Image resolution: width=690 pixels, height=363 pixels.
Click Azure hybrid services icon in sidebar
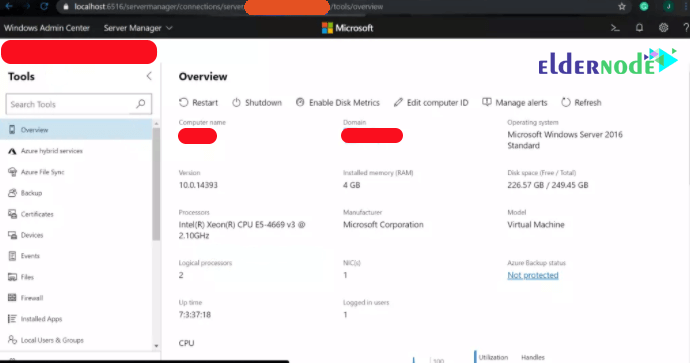[x=12, y=151]
